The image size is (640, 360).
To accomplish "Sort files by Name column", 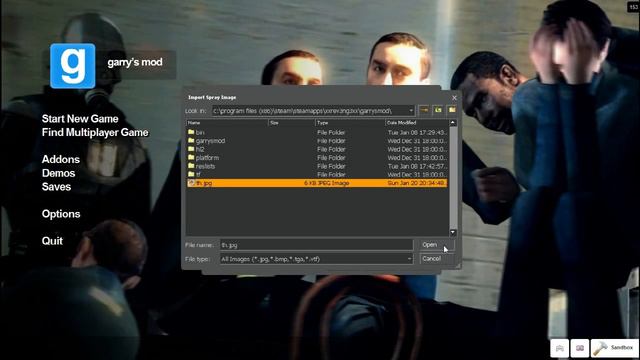I will click(x=227, y=122).
